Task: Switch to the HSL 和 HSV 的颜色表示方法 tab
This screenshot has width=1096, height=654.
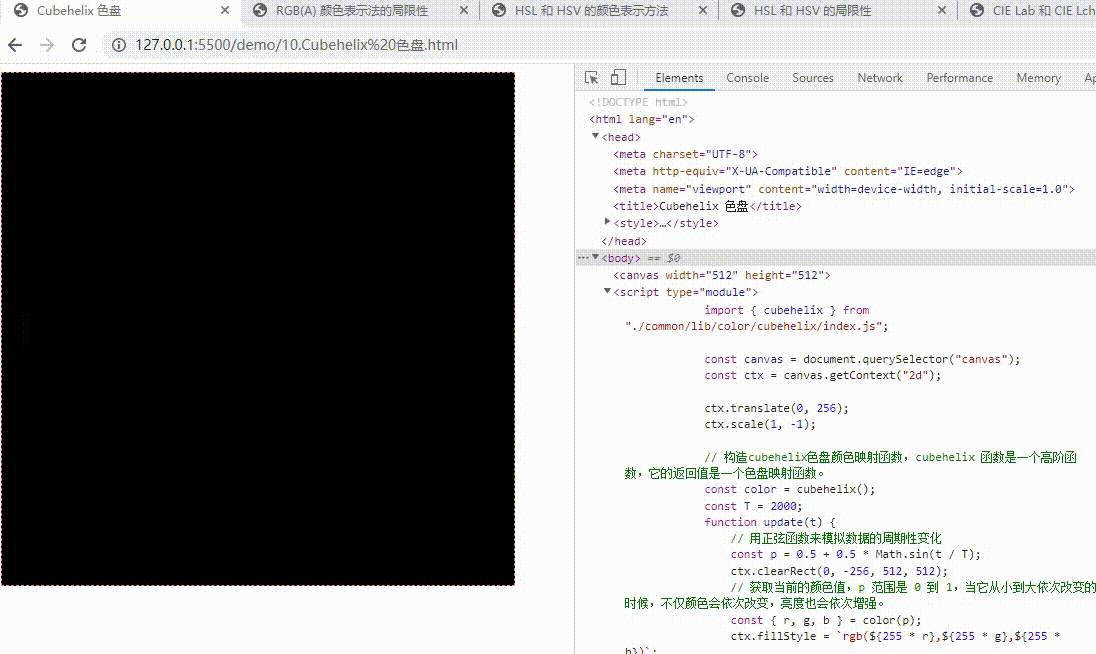Action: click(591, 10)
